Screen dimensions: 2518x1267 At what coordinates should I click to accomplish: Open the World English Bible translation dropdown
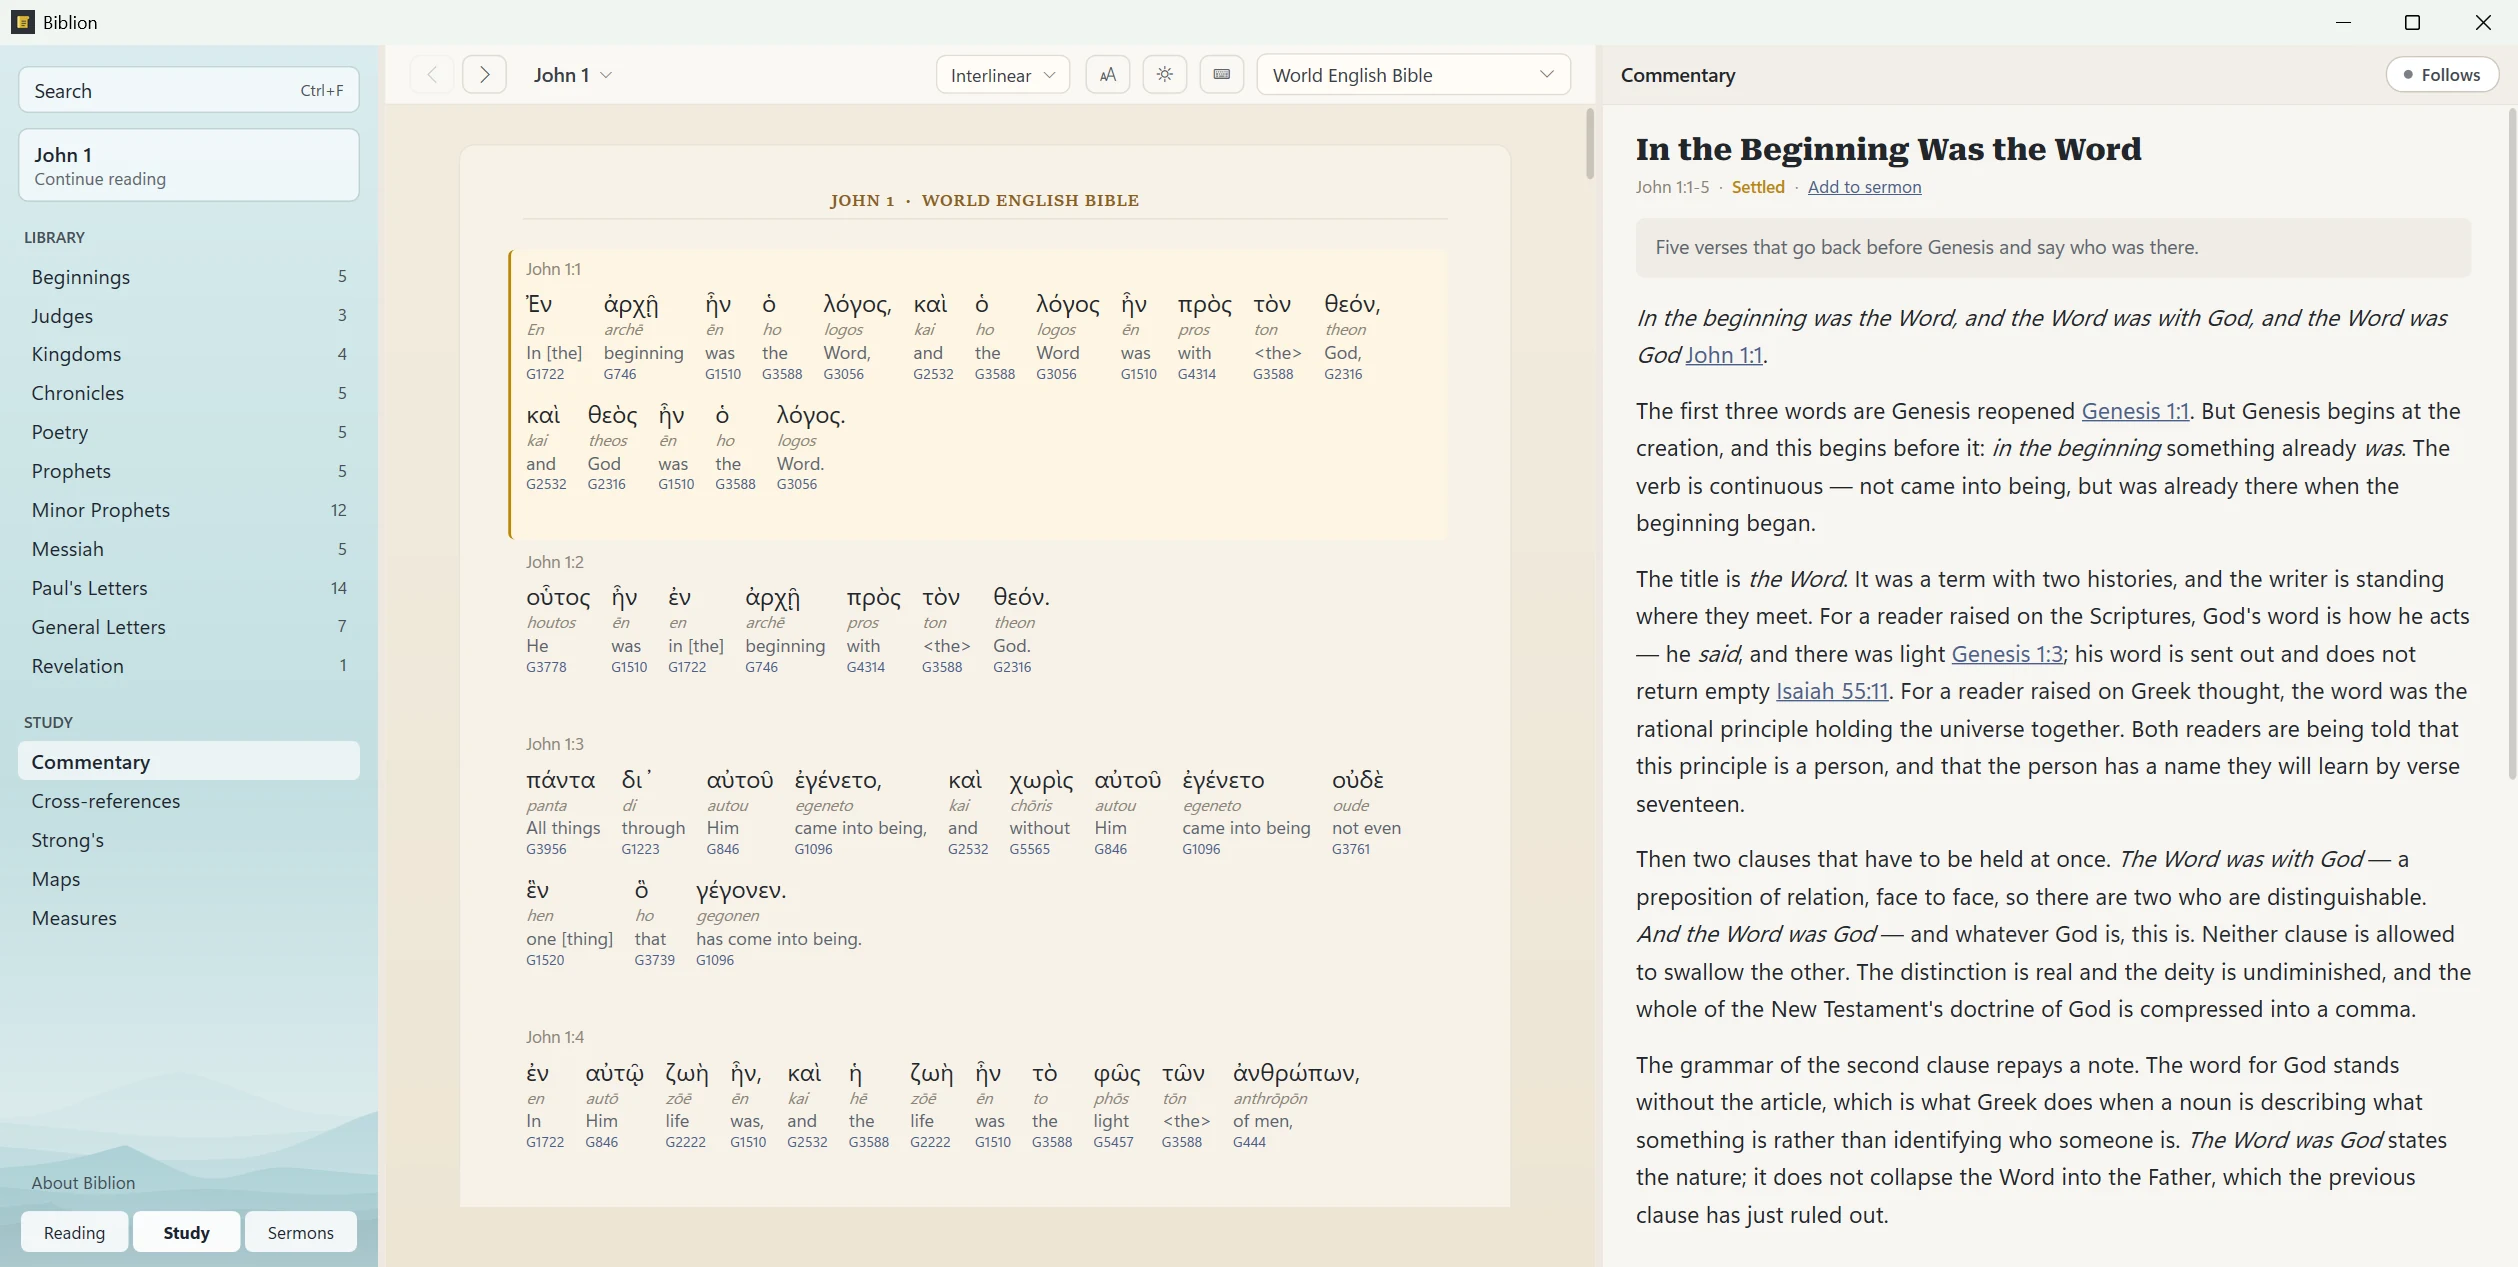click(x=1413, y=75)
